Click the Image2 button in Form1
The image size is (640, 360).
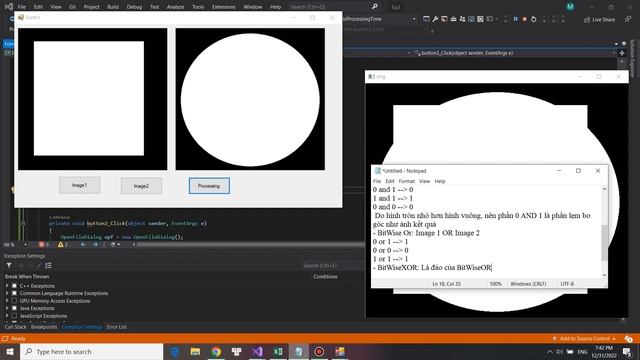tap(141, 186)
